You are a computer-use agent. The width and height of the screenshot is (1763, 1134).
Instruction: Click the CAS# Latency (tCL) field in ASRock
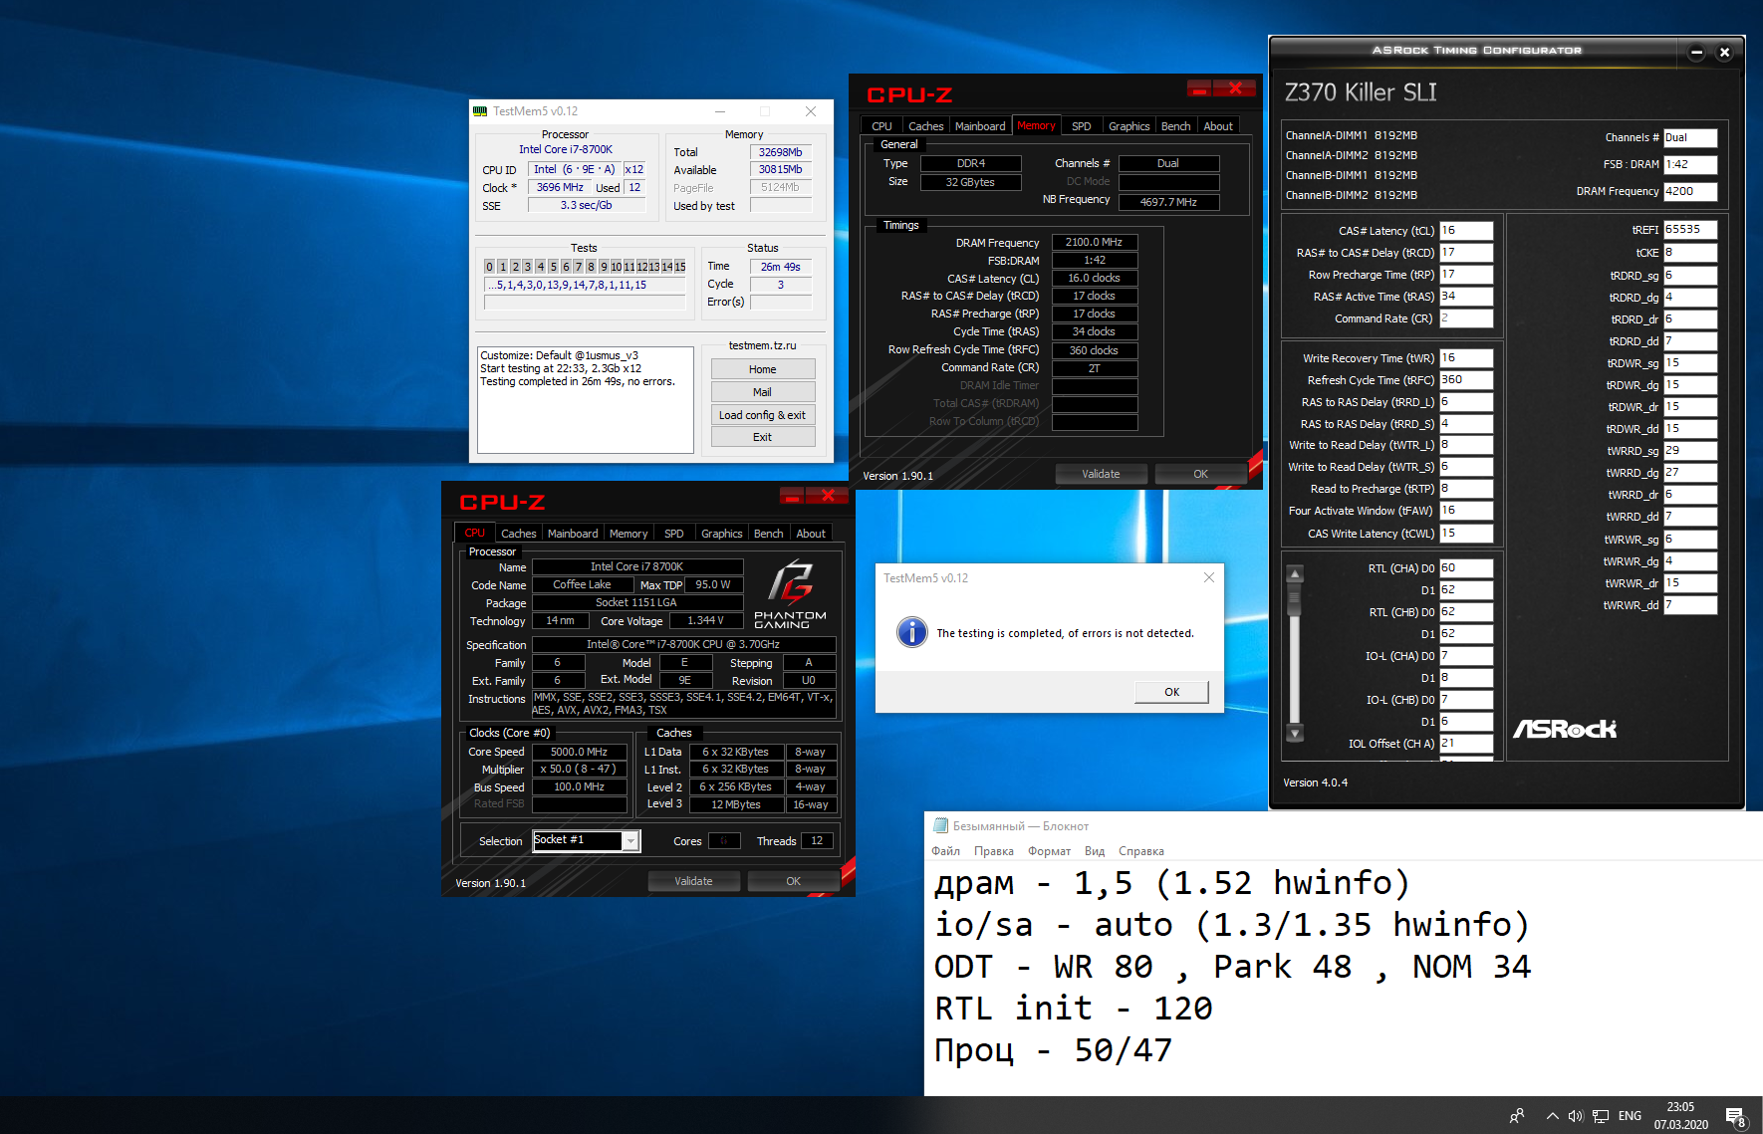click(x=1466, y=231)
